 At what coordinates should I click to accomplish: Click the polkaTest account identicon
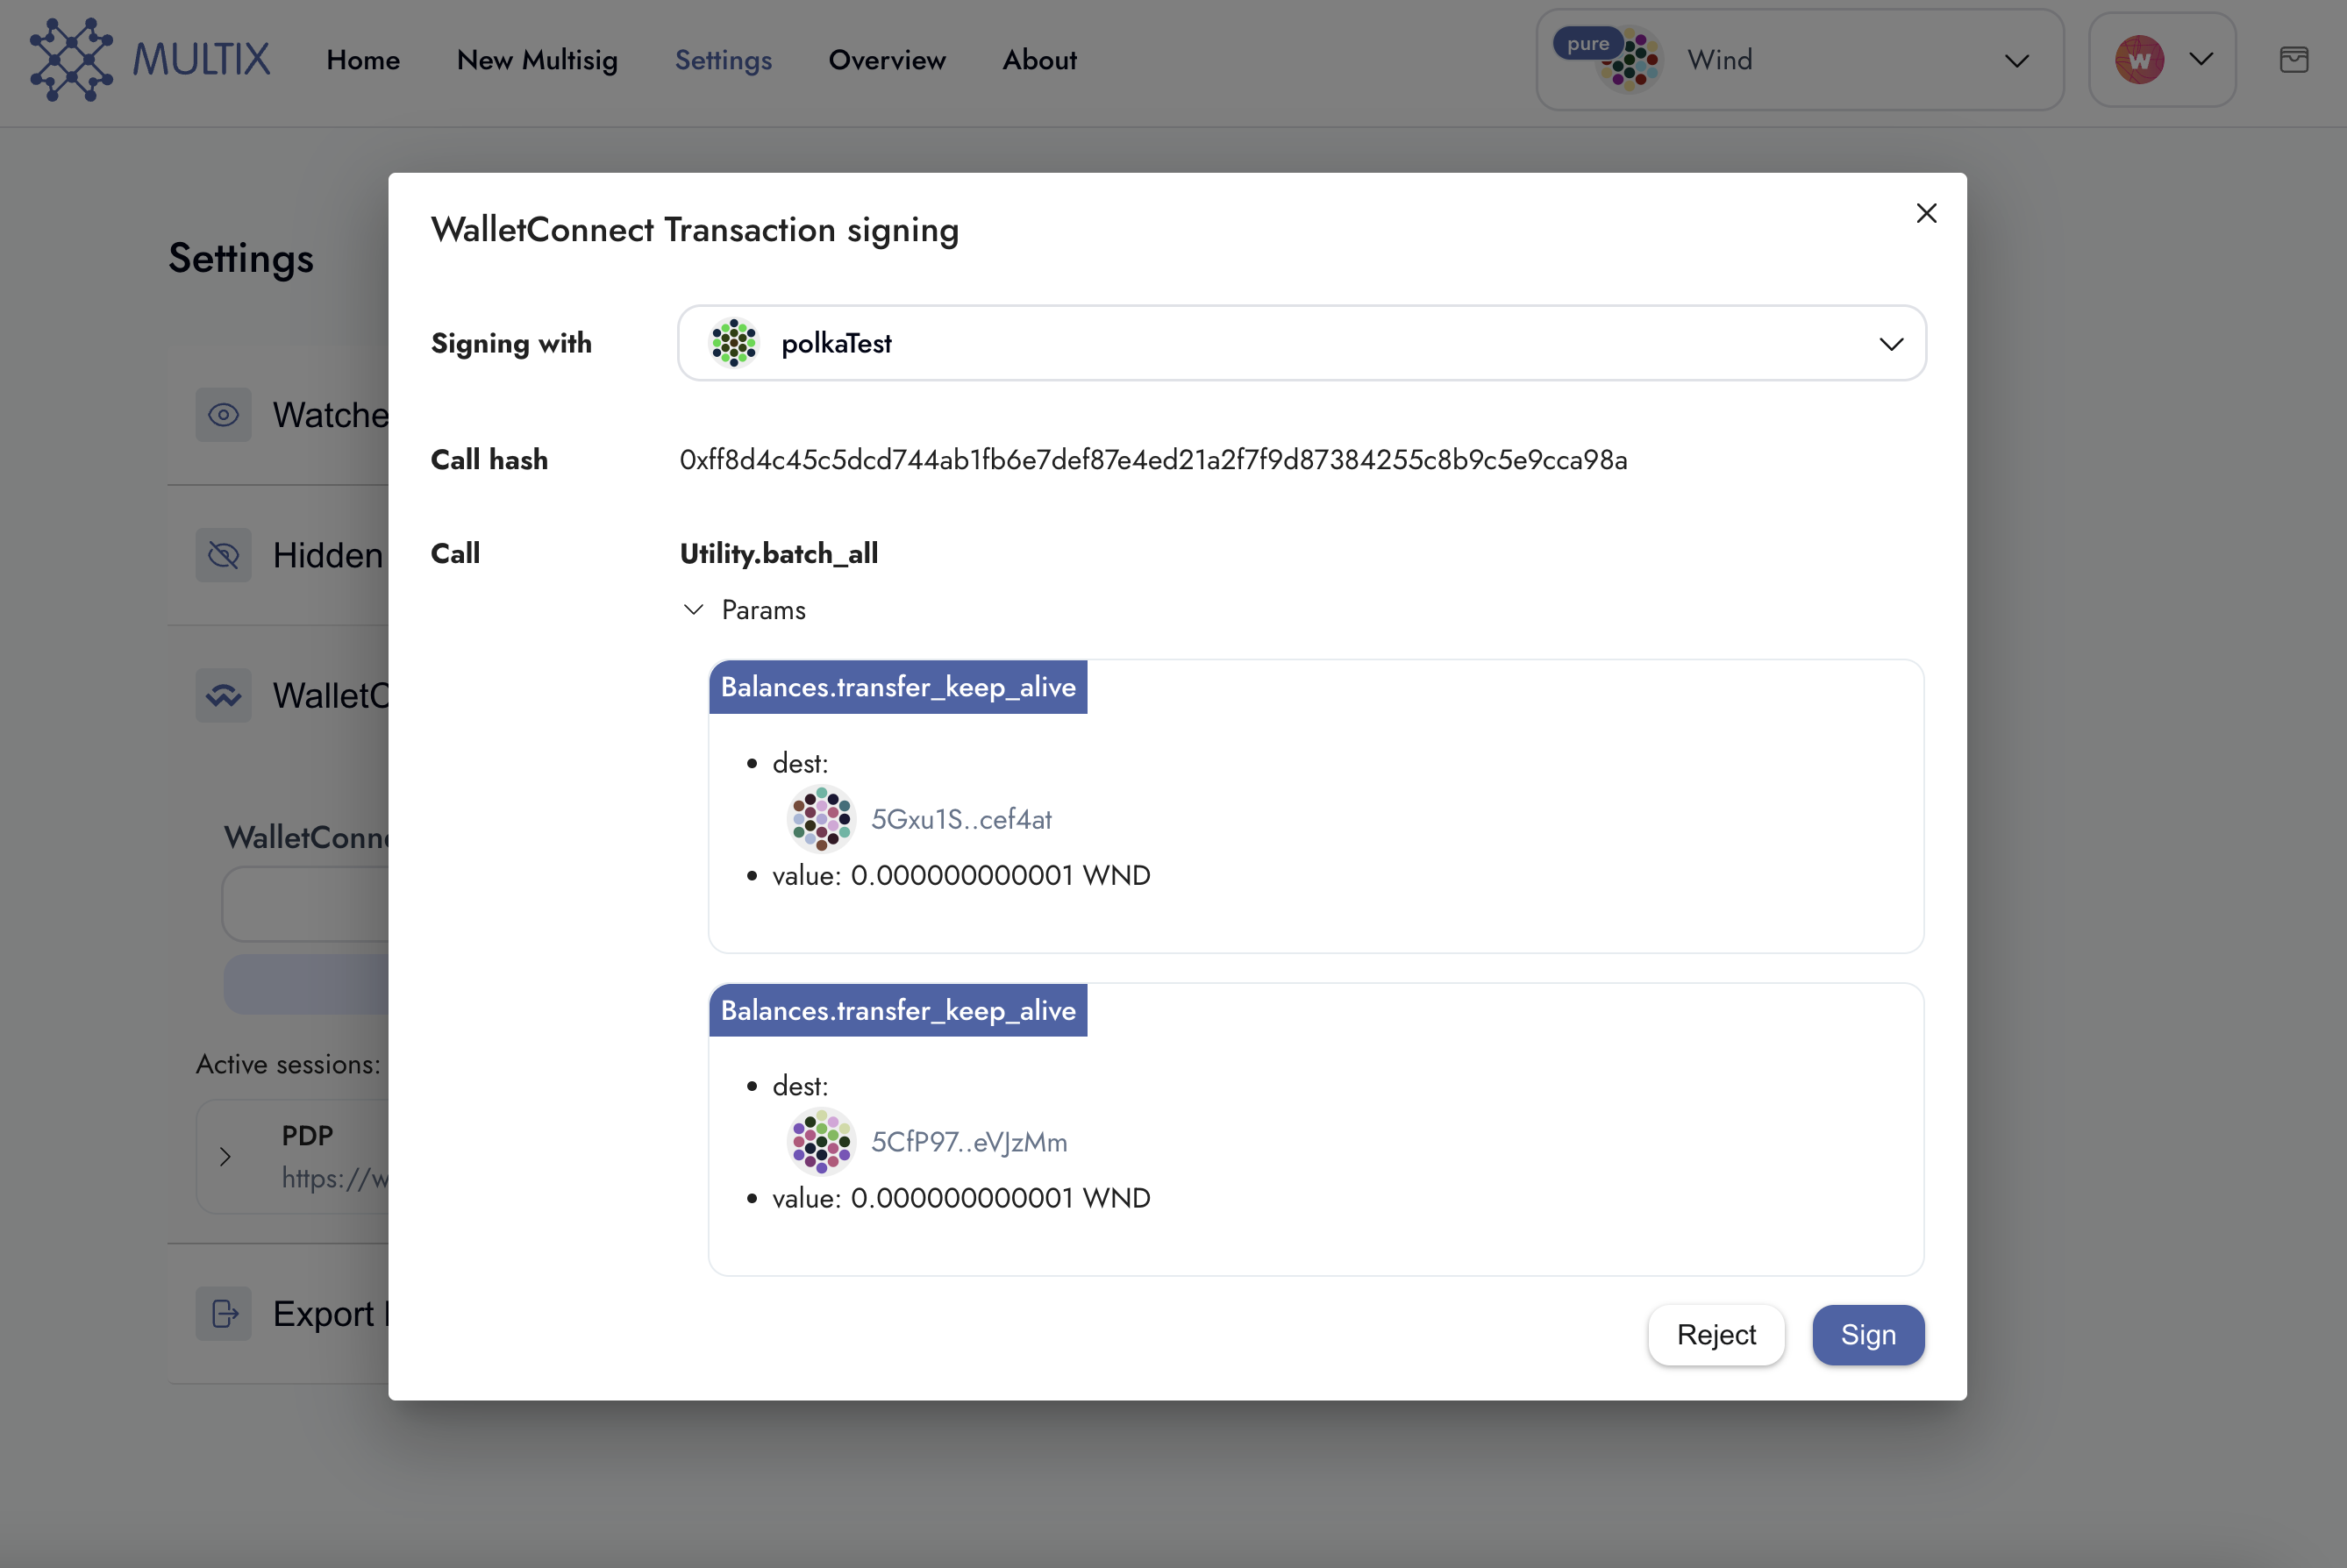tap(733, 343)
